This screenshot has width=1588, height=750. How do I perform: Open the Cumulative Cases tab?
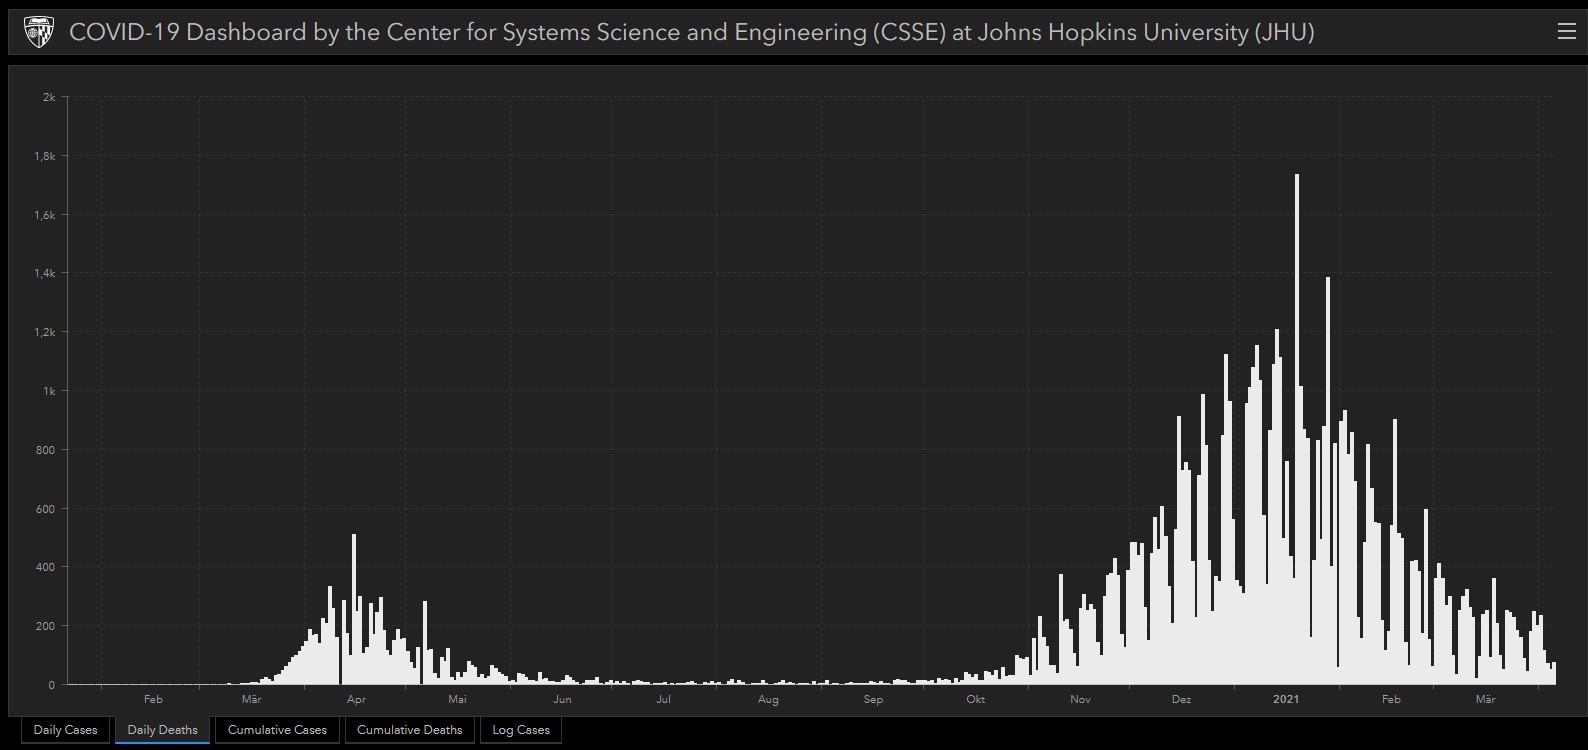(277, 730)
